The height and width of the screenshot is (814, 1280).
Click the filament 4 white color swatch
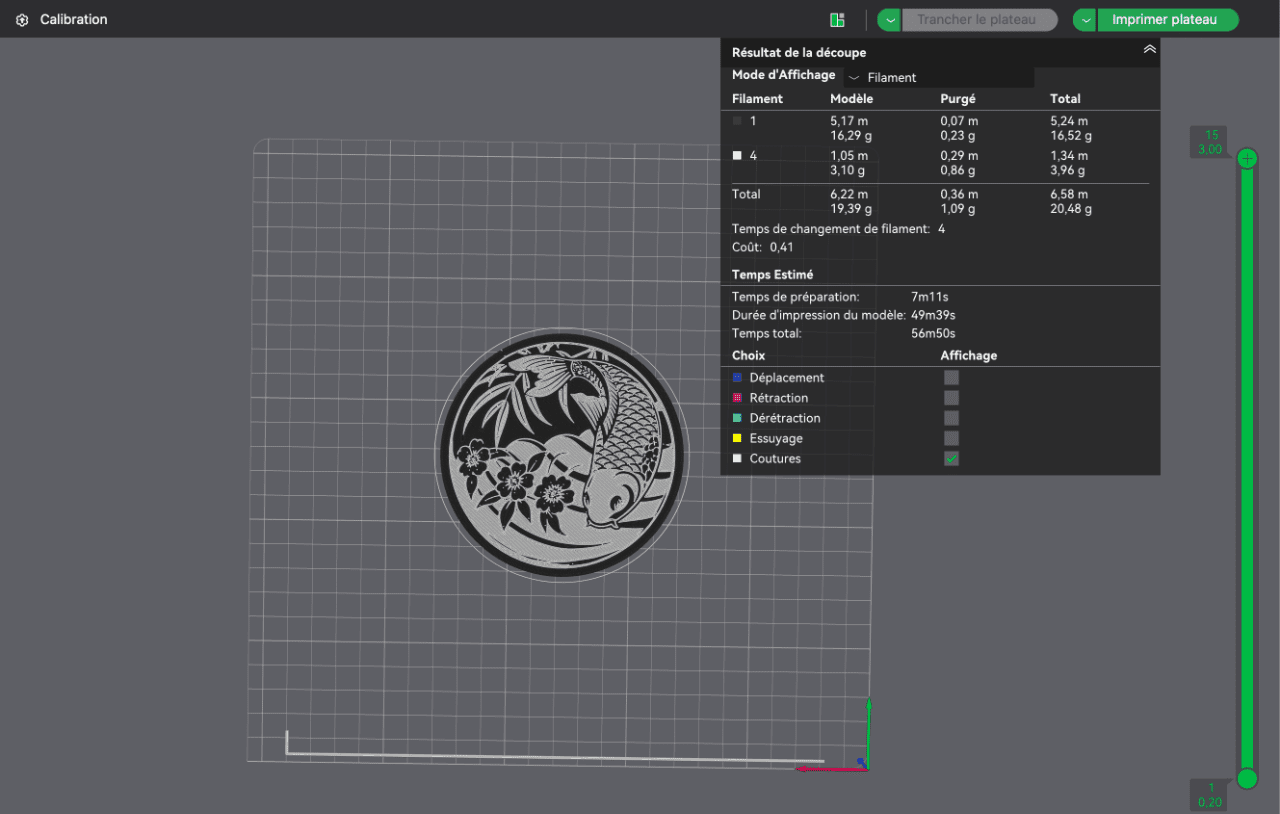(x=737, y=156)
